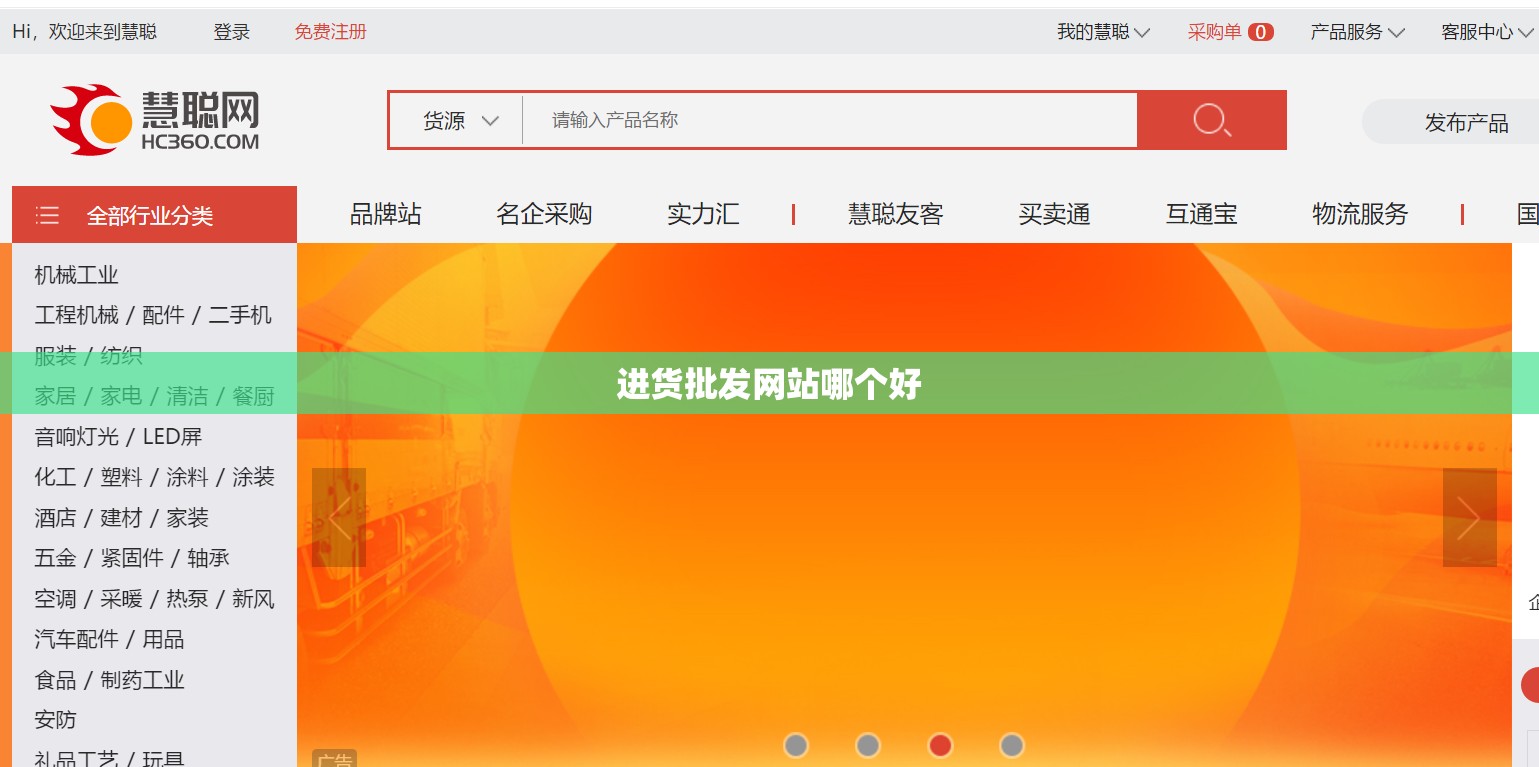The width and height of the screenshot is (1539, 767).
Task: Expand 产品服务 dropdown menu
Action: pyautogui.click(x=1357, y=32)
